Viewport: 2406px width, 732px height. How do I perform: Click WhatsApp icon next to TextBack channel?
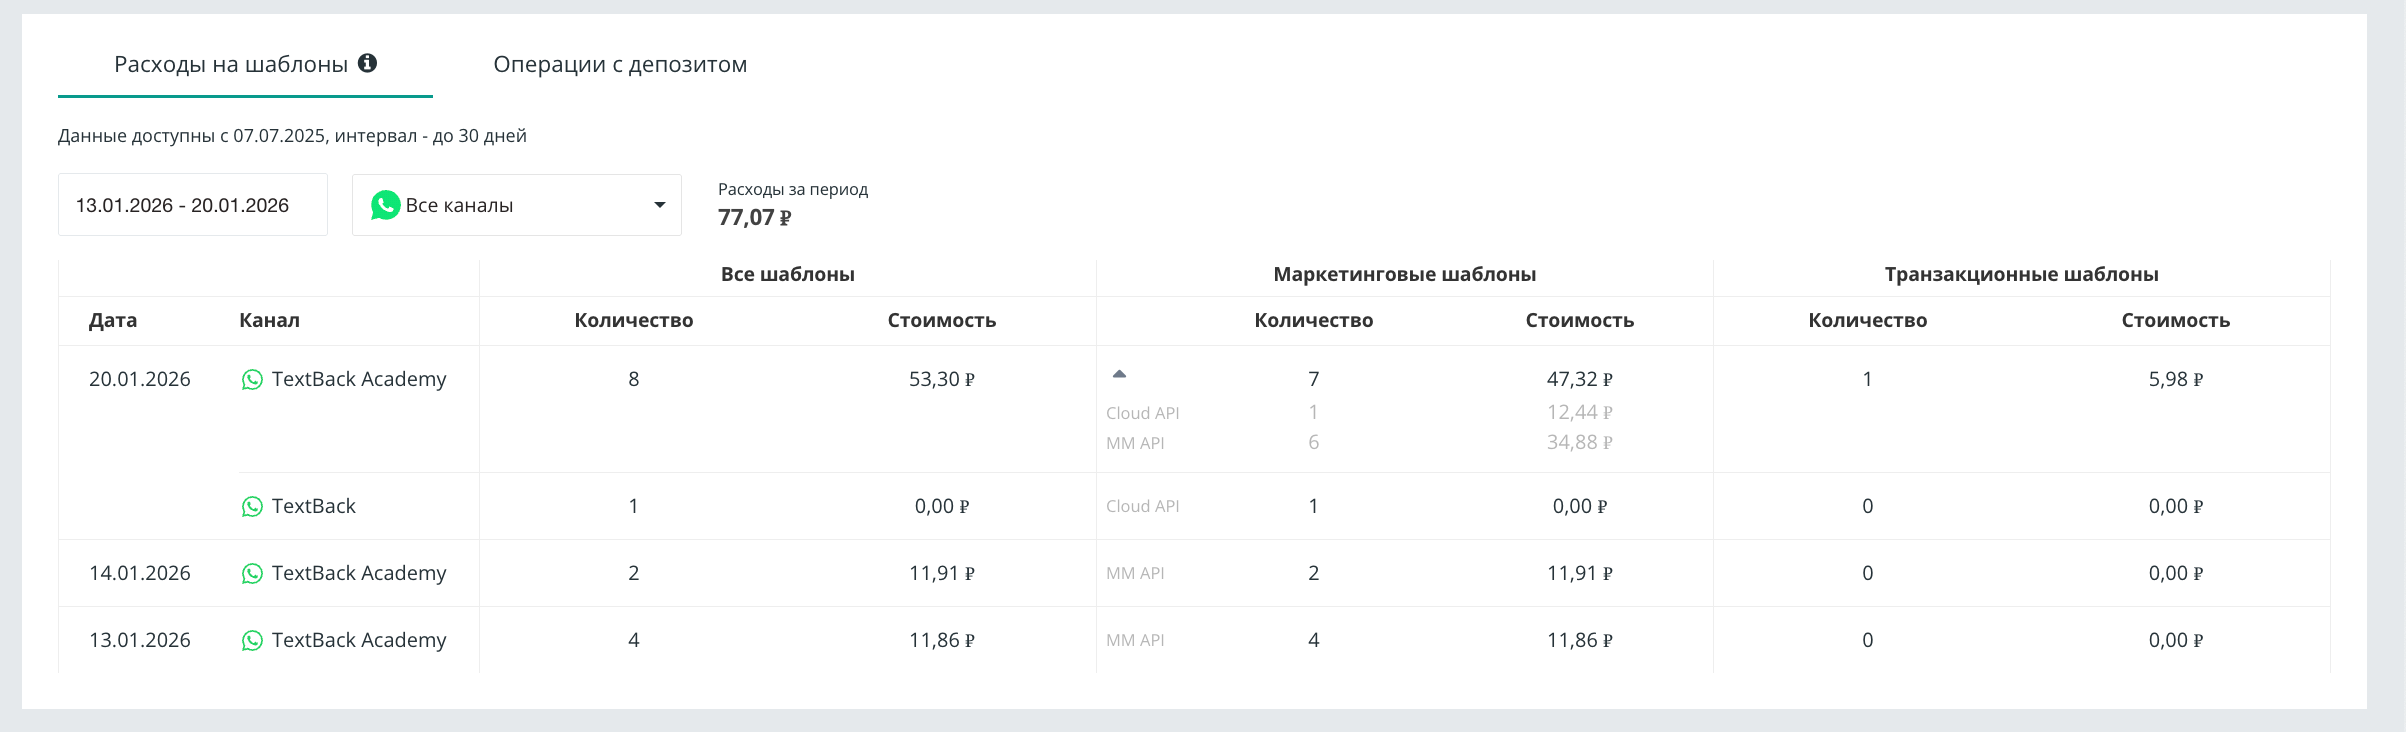(252, 507)
